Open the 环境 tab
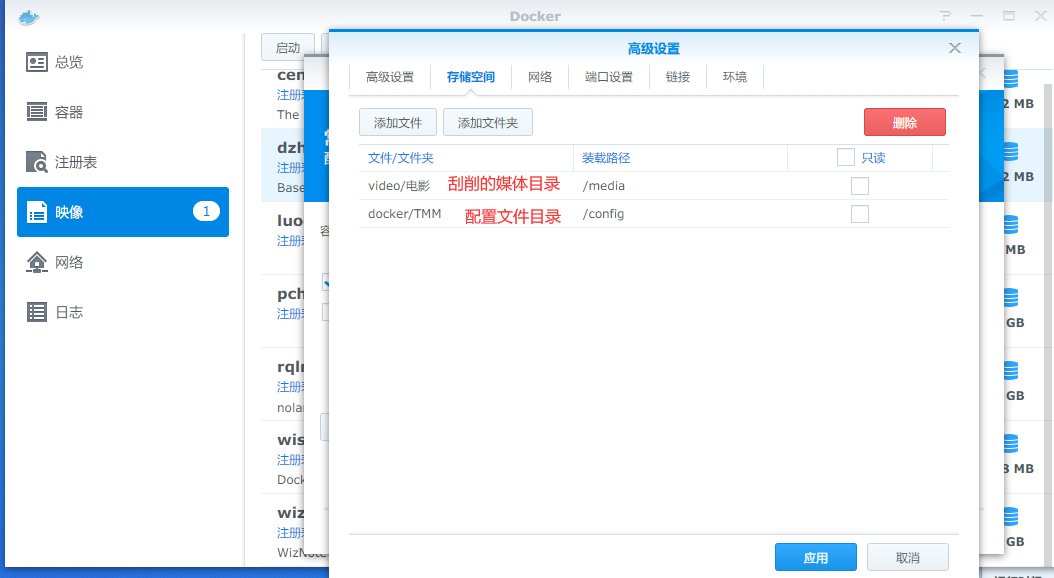The image size is (1054, 578). 735,77
